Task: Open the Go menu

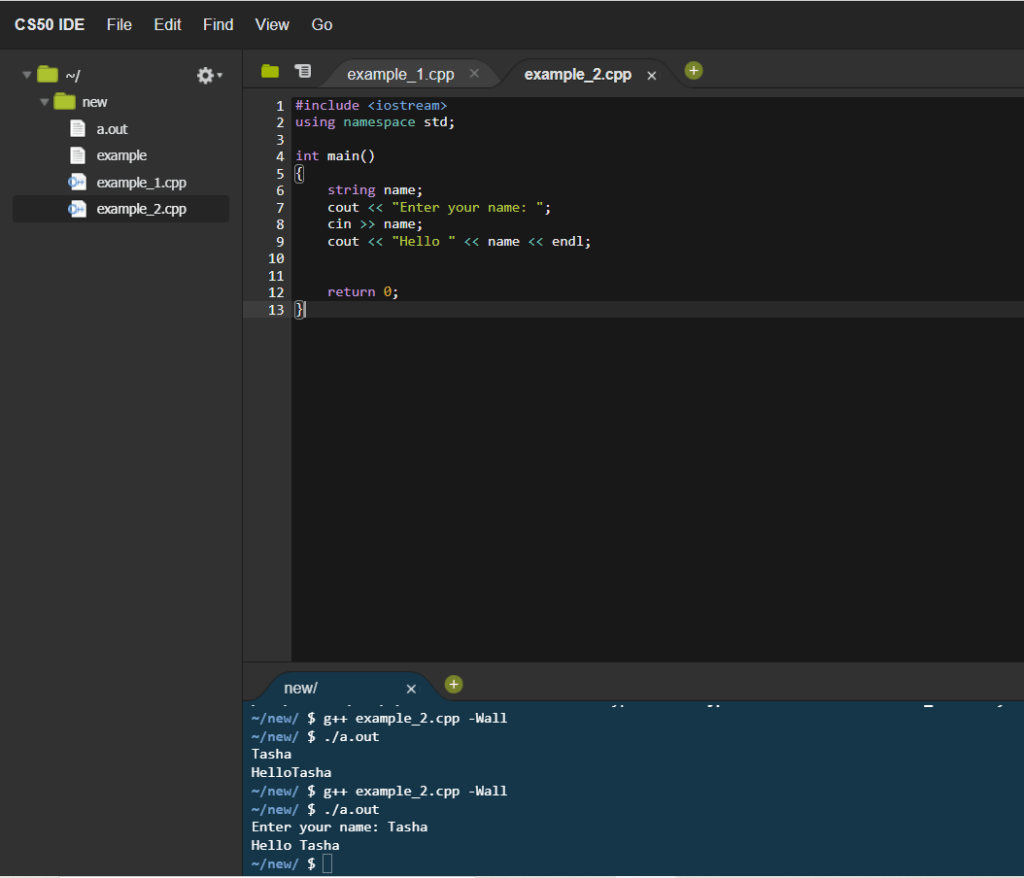Action: pos(322,24)
